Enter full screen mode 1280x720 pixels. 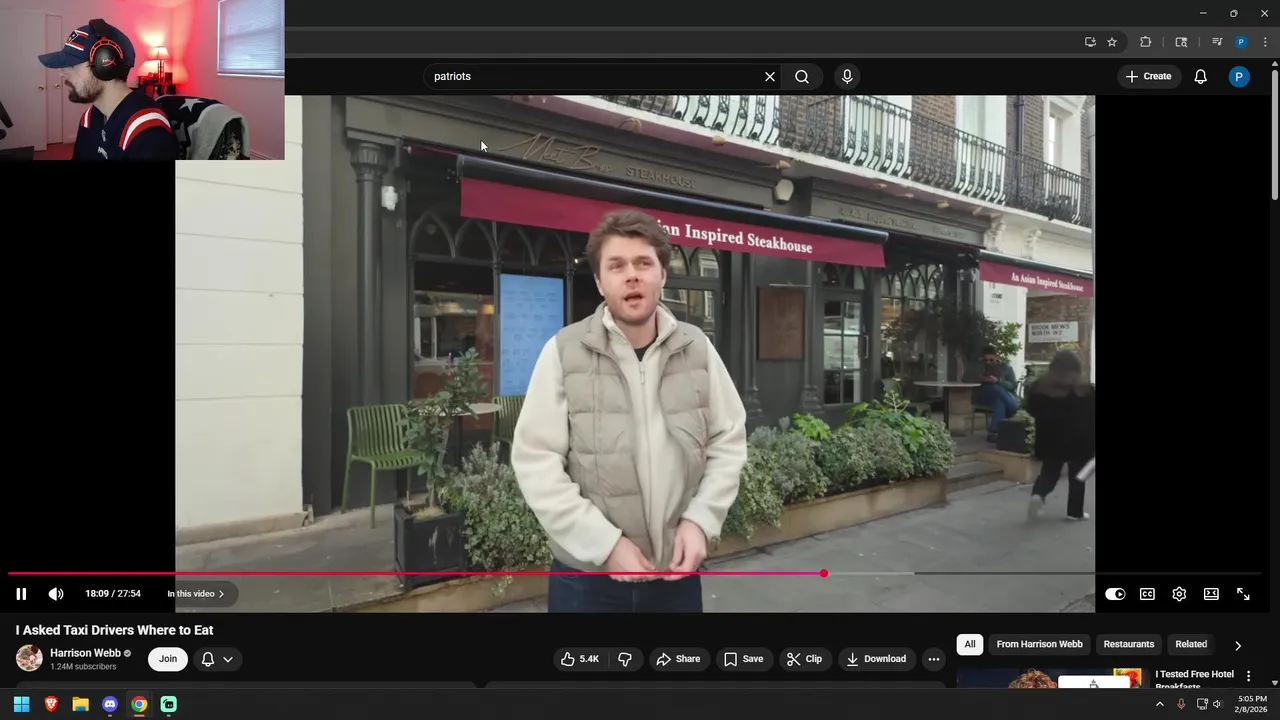click(x=1243, y=594)
